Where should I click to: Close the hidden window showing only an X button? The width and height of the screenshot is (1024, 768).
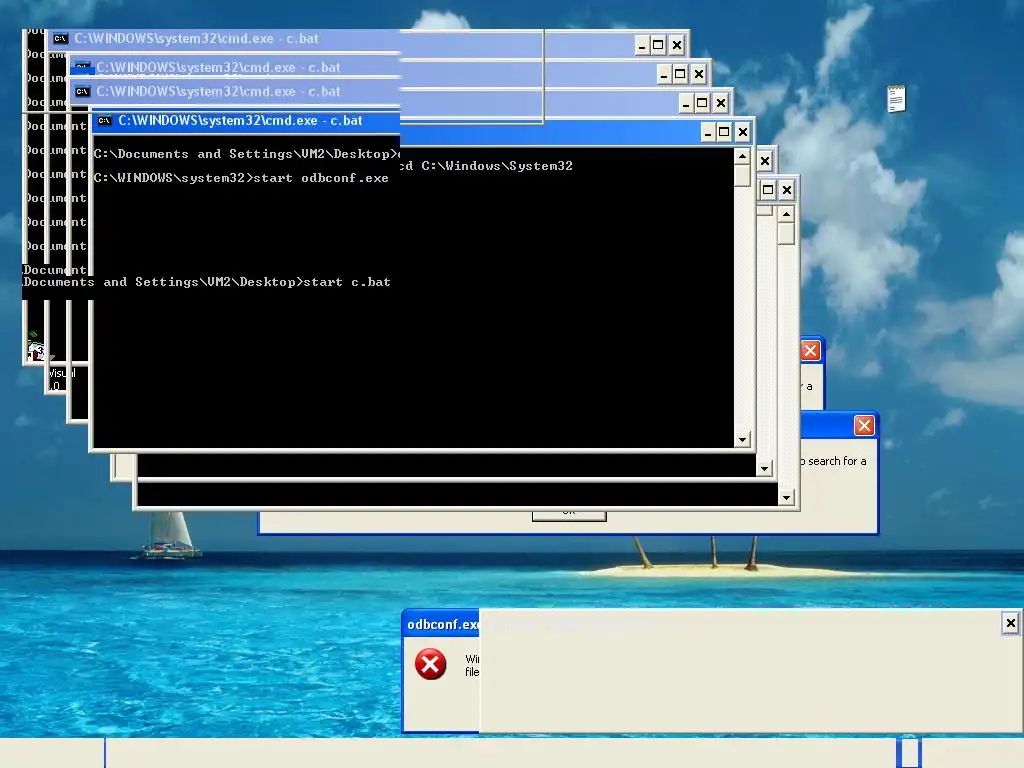tap(765, 161)
